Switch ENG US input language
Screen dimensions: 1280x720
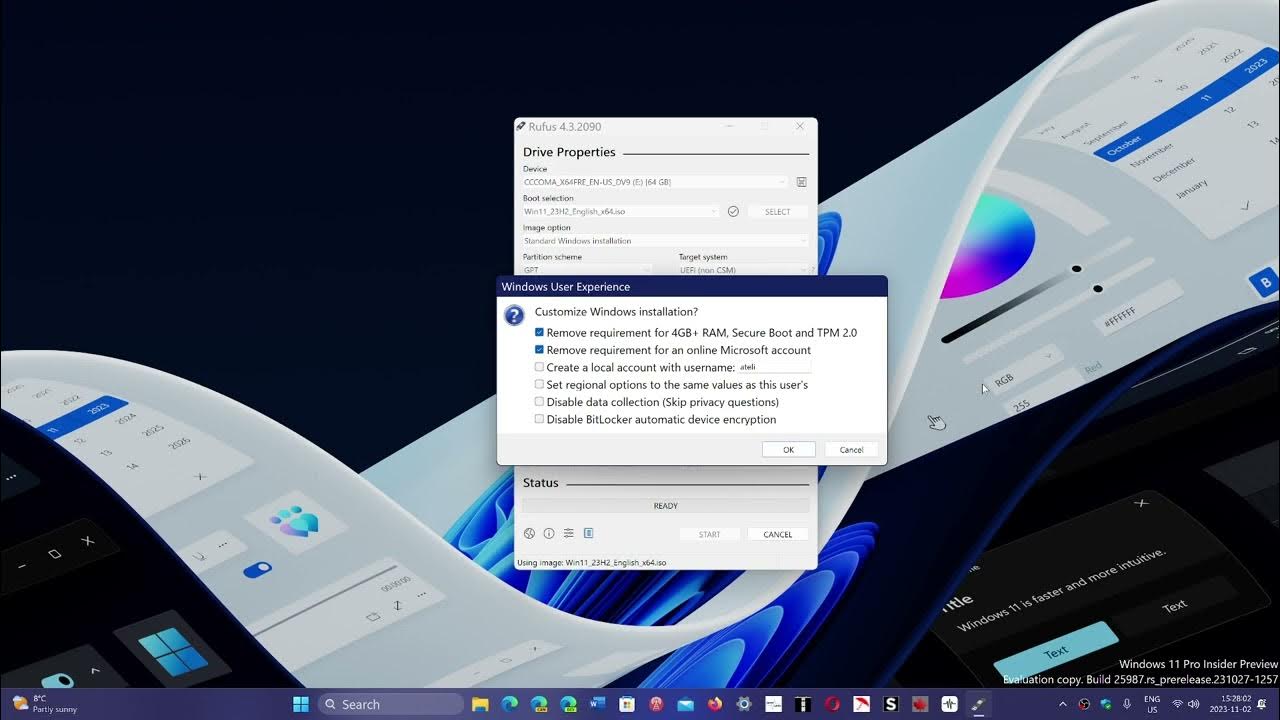[x=1153, y=704]
